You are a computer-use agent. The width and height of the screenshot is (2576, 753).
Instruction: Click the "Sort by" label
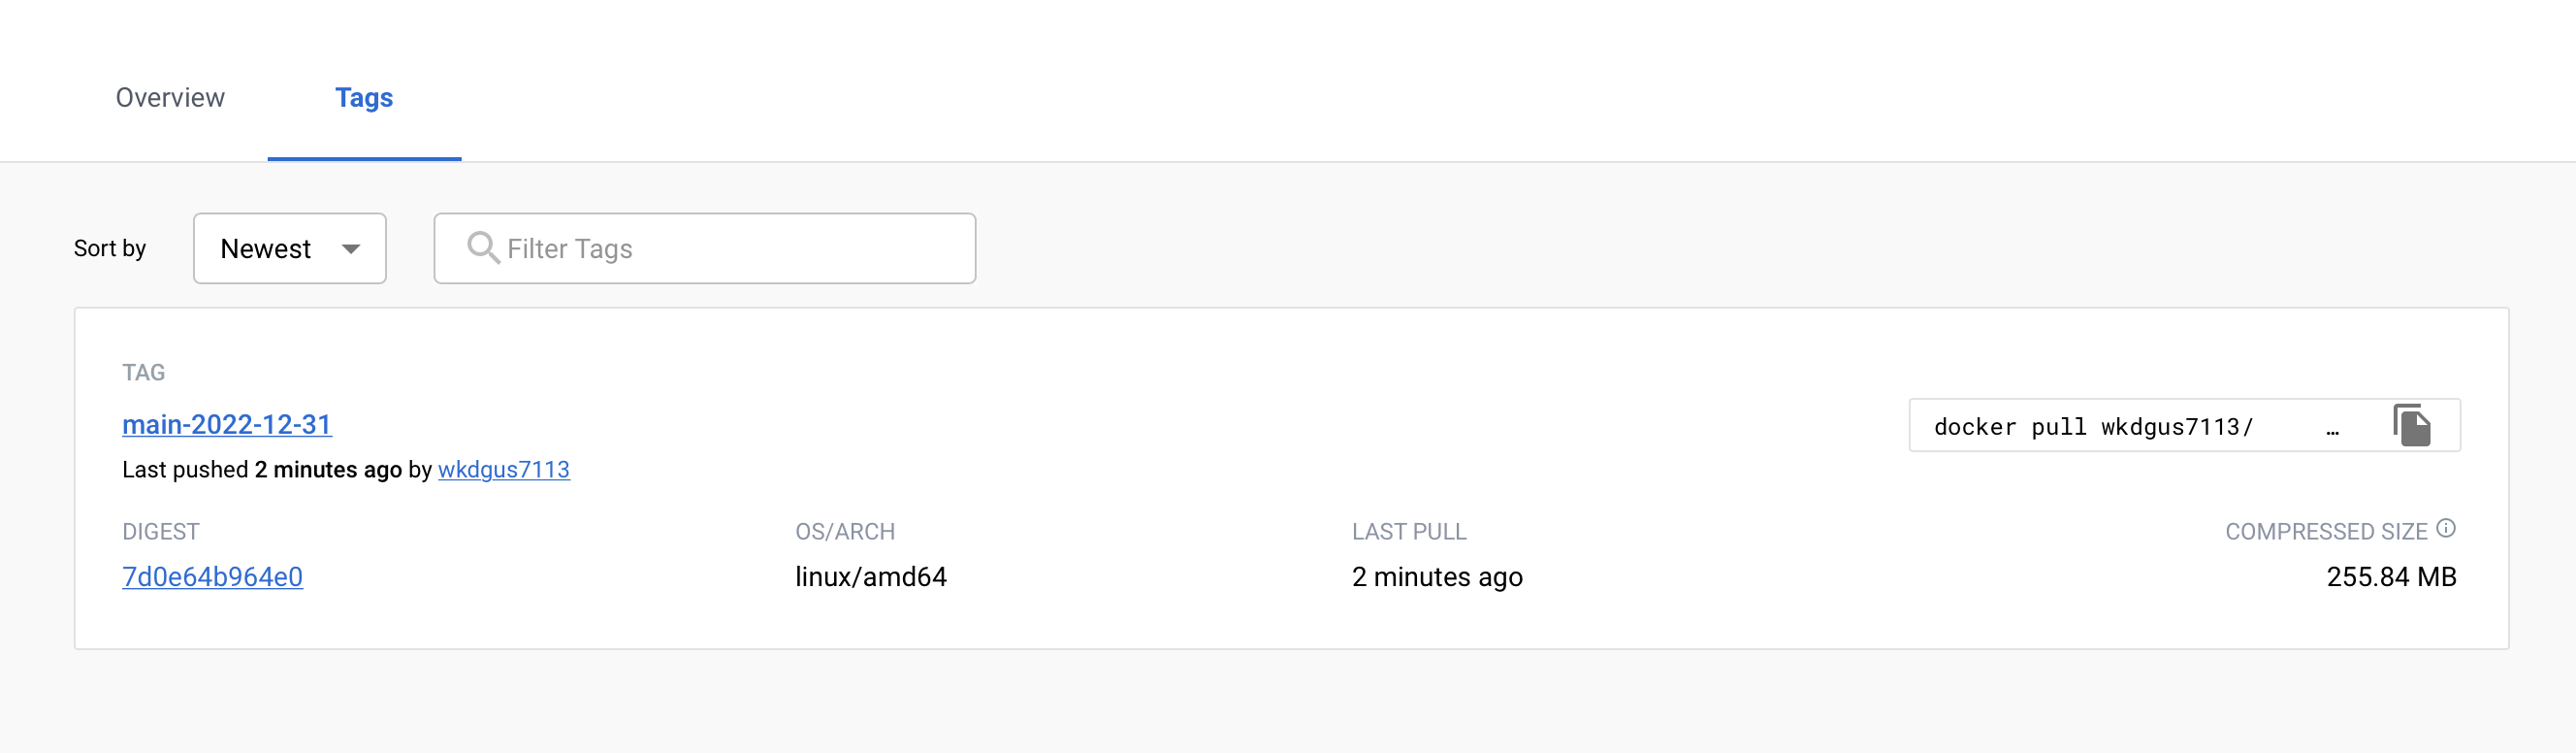pos(110,248)
